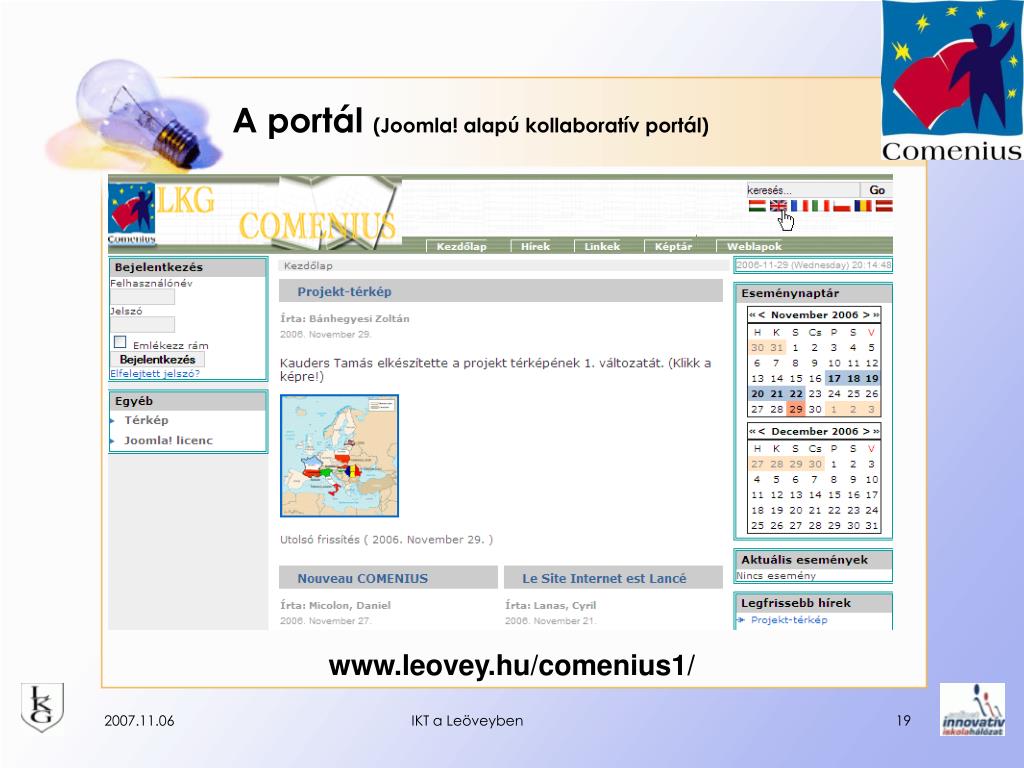Click the December 2006 month title
The width and height of the screenshot is (1024, 768).
click(814, 432)
